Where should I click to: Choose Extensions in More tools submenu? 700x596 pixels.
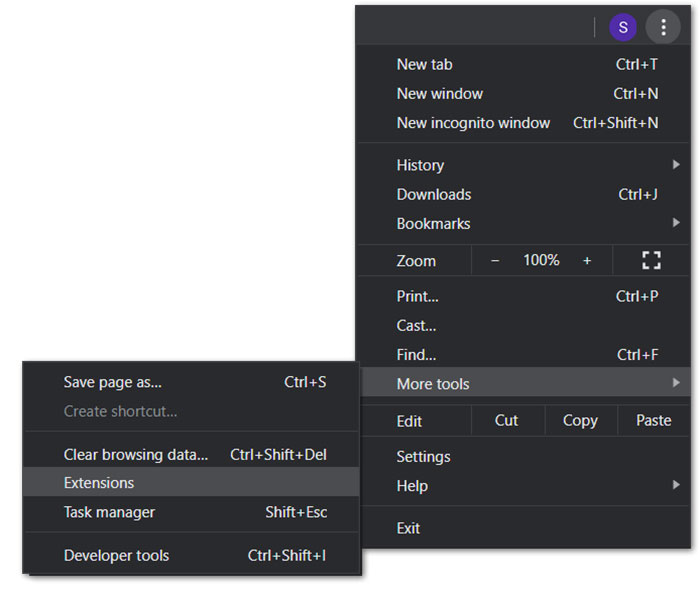[99, 482]
